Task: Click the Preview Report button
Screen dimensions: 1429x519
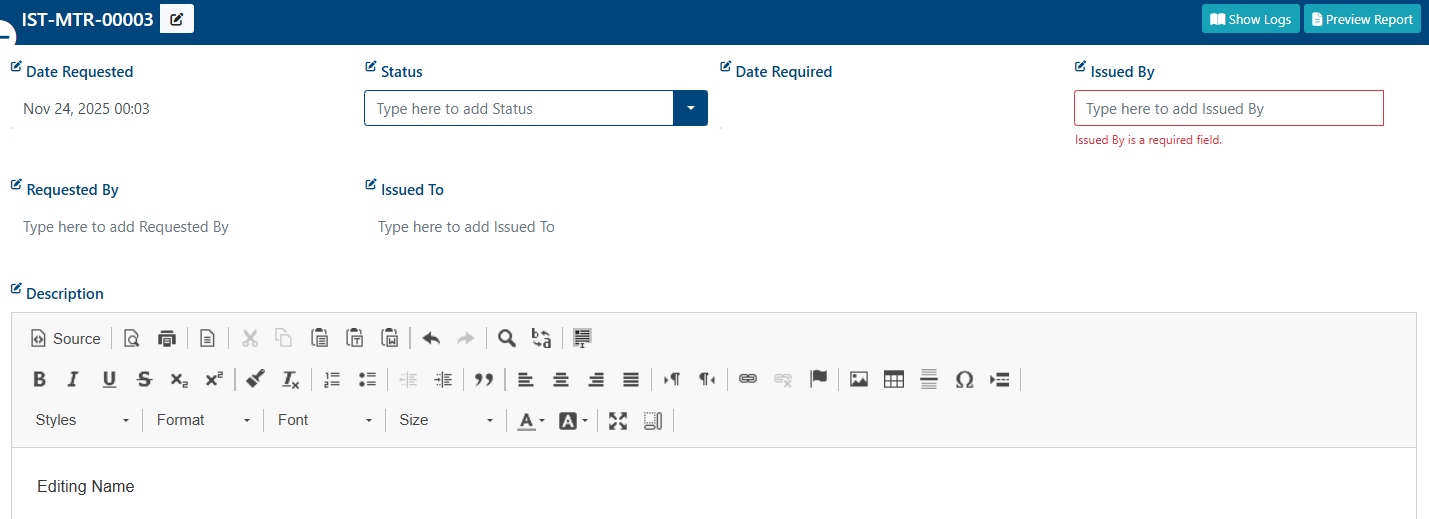Action: click(x=1362, y=19)
